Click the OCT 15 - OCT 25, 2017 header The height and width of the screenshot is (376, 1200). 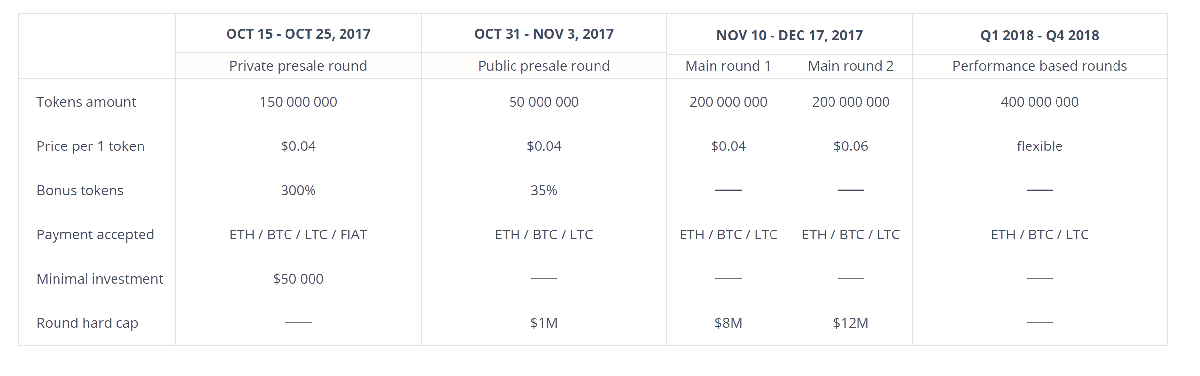click(x=298, y=34)
